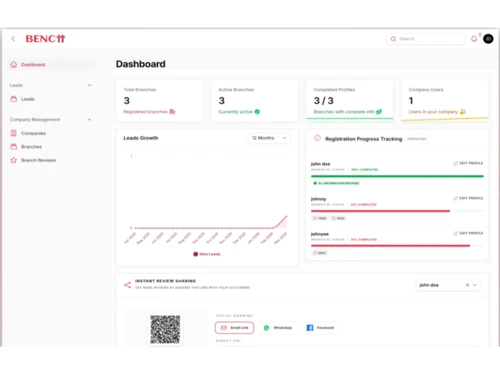
Task: Click the Instant Review Sharing heading
Action: pos(165,281)
